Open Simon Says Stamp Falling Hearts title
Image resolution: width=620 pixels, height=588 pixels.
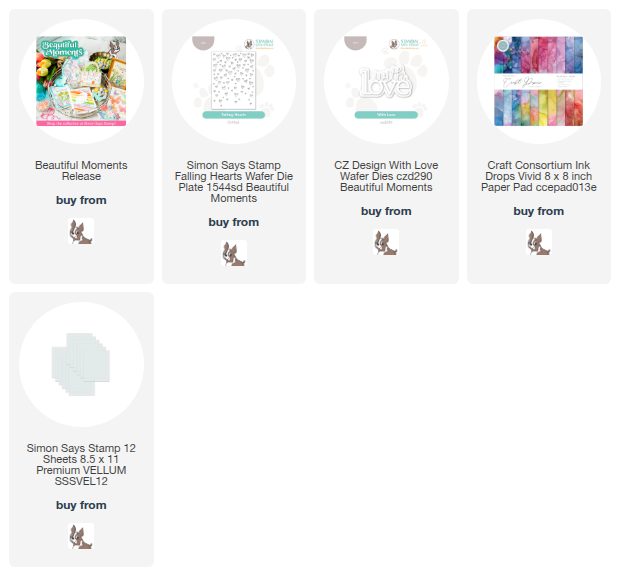click(234, 182)
